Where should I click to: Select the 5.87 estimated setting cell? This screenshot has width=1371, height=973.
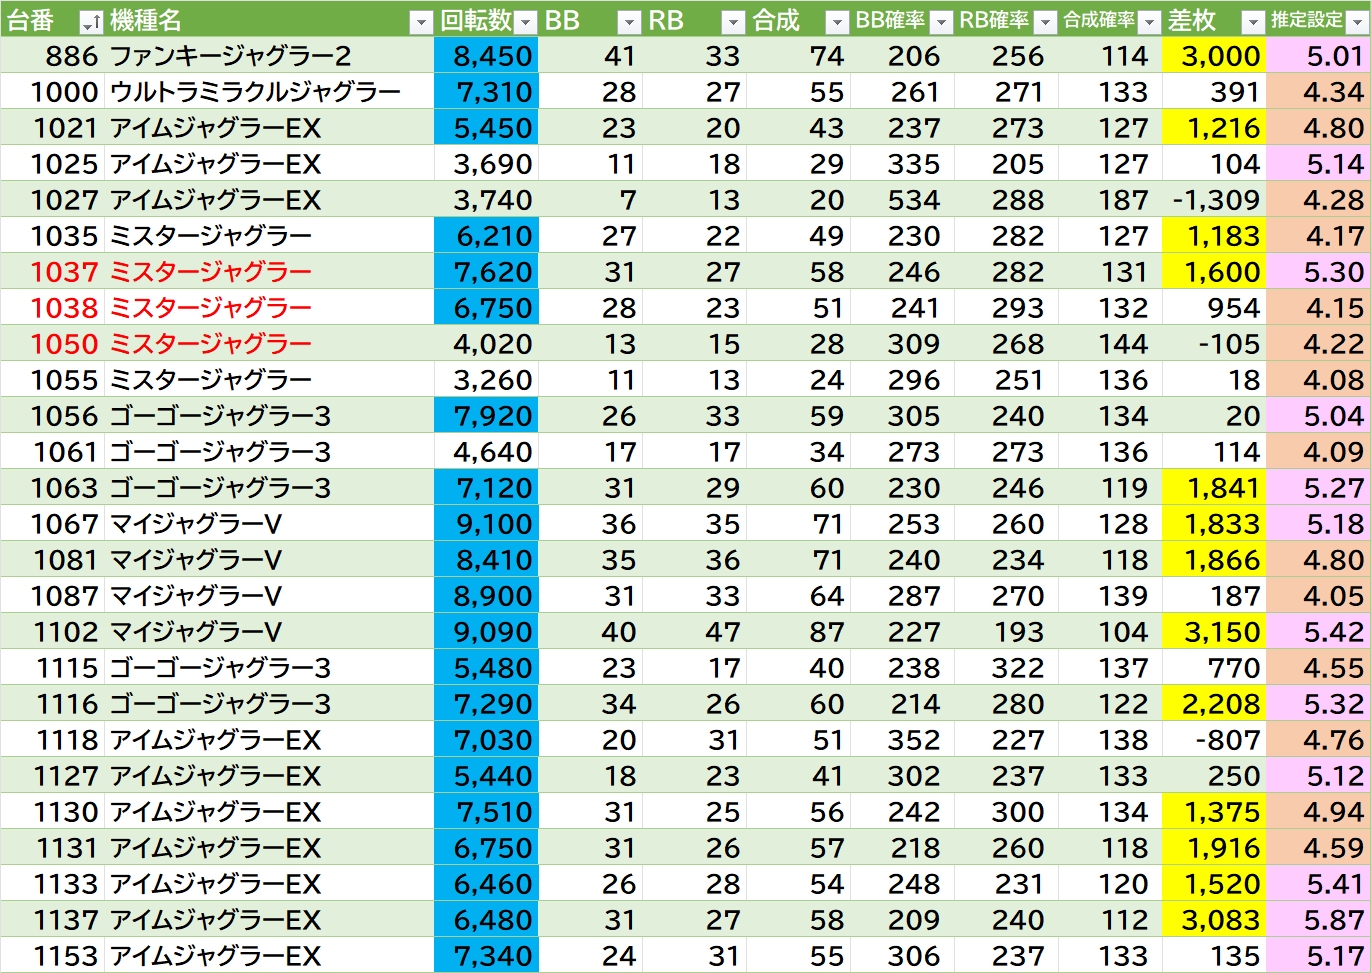1317,920
